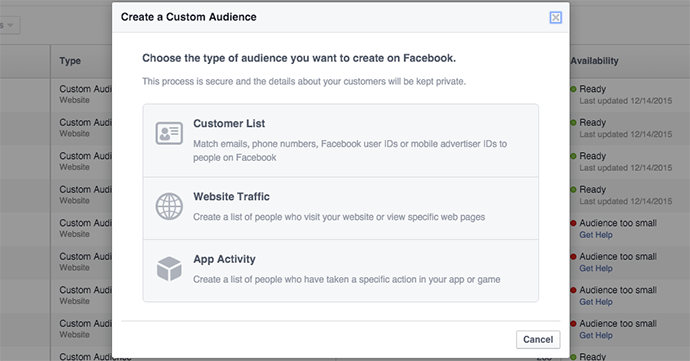Screen dimensions: 690x361
Task: Click the security and privacy note text
Action: (x=304, y=81)
